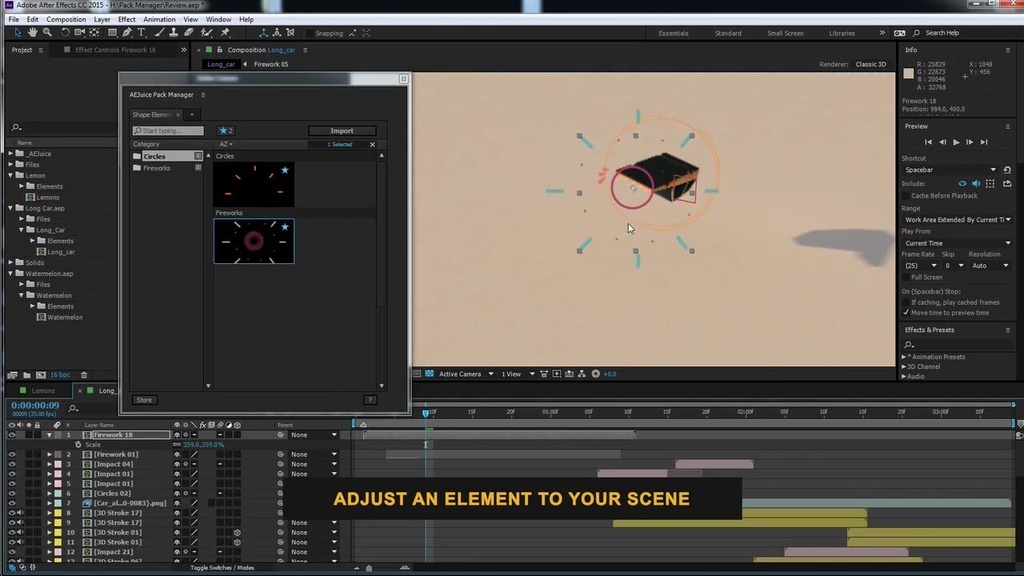
Task: Select the Brush tool
Action: point(159,33)
